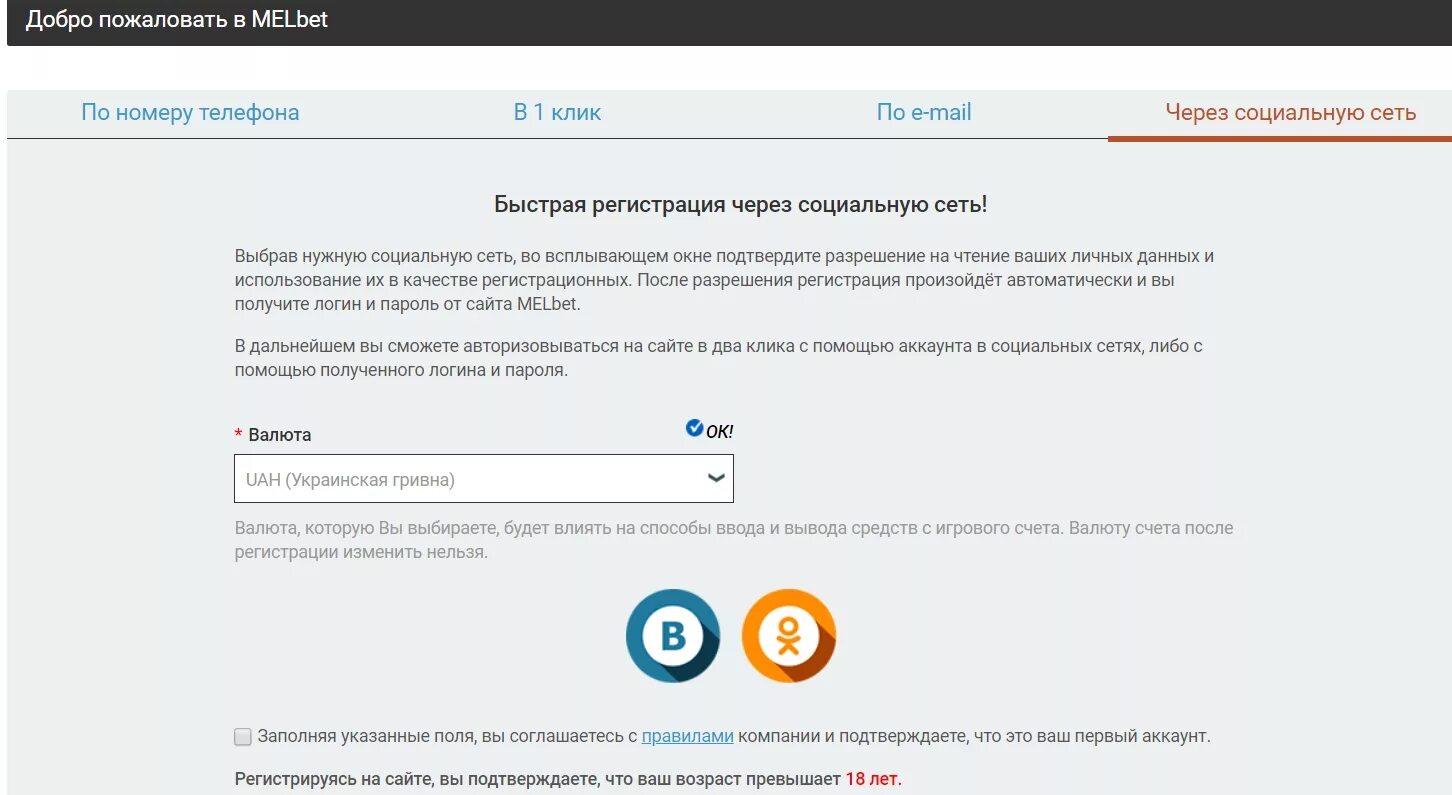Click the paragraph starting 'Выбрав нужную социальную сеть'
1452x795 pixels.
(724, 280)
